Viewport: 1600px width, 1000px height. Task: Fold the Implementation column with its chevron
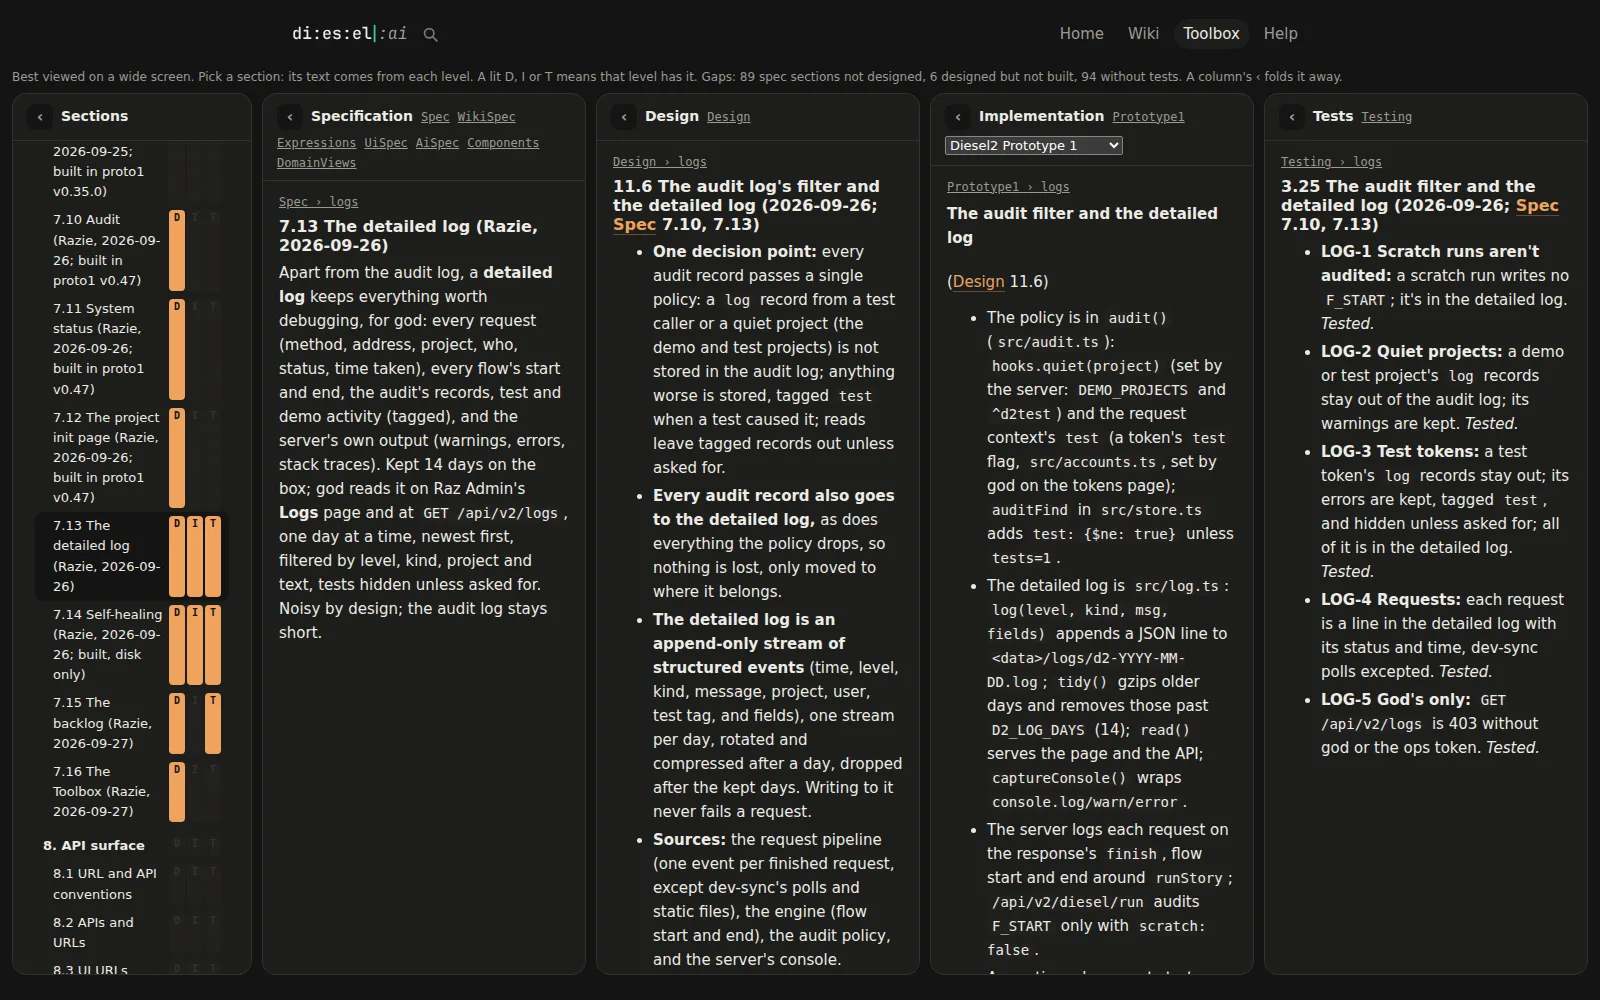(958, 117)
